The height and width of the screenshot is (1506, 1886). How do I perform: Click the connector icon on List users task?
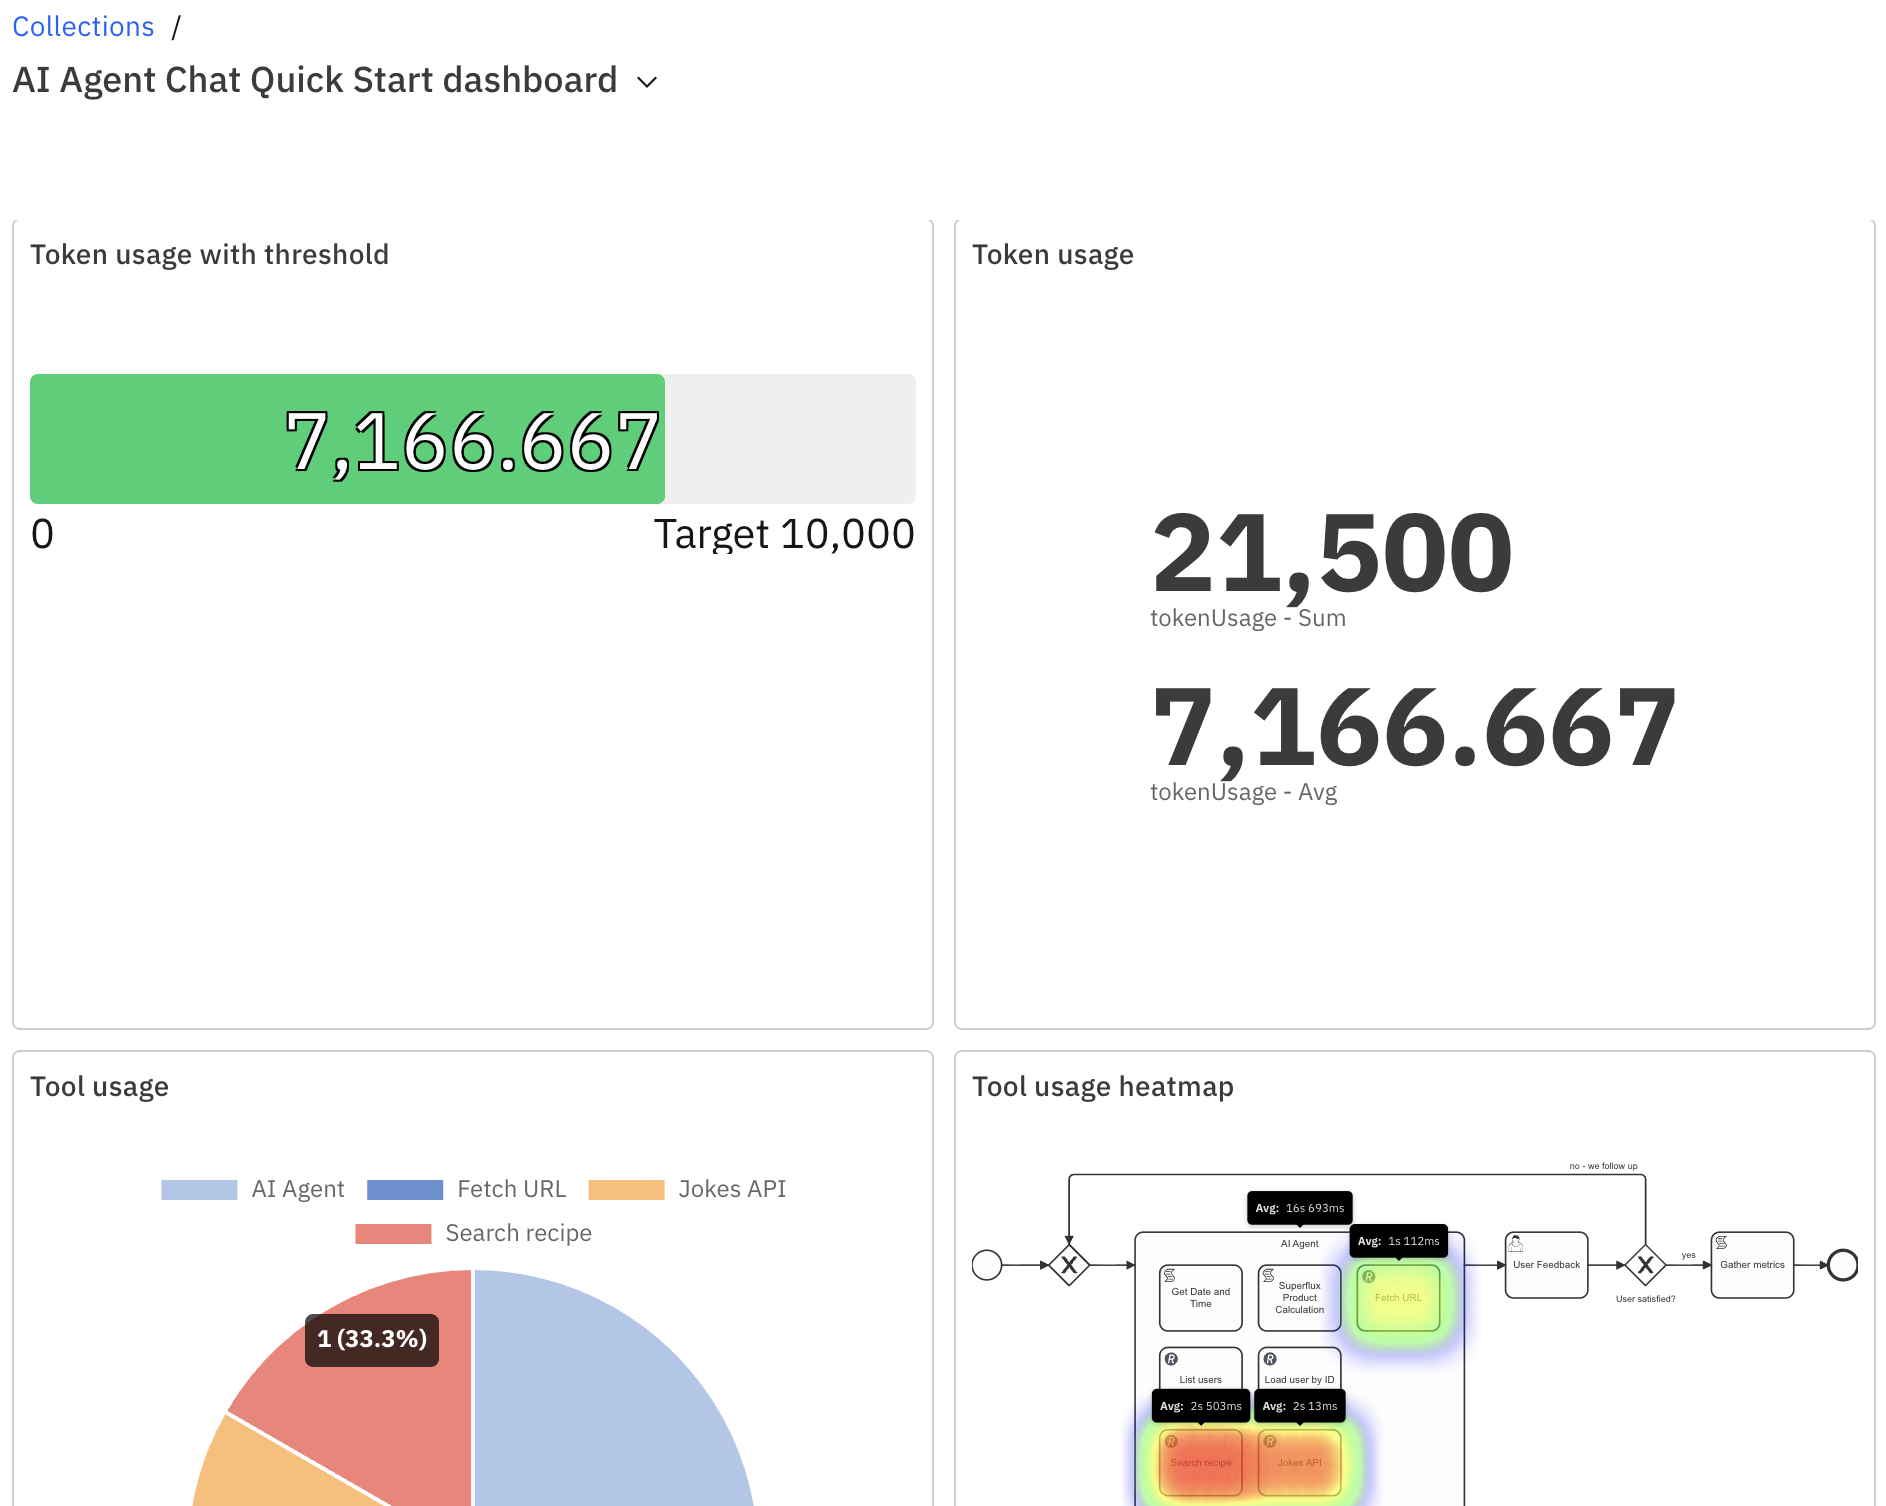coord(1171,1359)
